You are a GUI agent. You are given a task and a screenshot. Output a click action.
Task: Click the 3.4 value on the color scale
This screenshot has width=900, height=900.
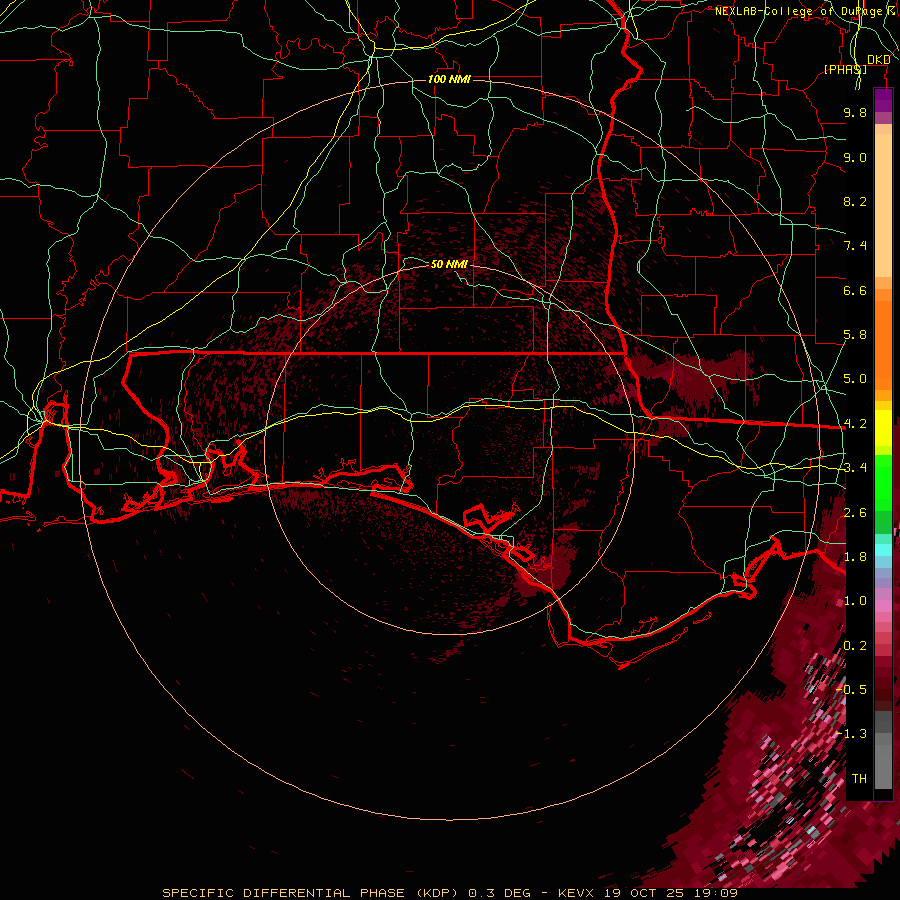click(855, 468)
